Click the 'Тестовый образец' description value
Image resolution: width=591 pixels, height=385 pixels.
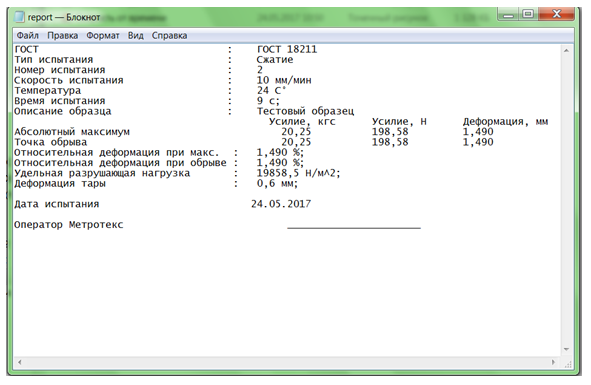305,111
